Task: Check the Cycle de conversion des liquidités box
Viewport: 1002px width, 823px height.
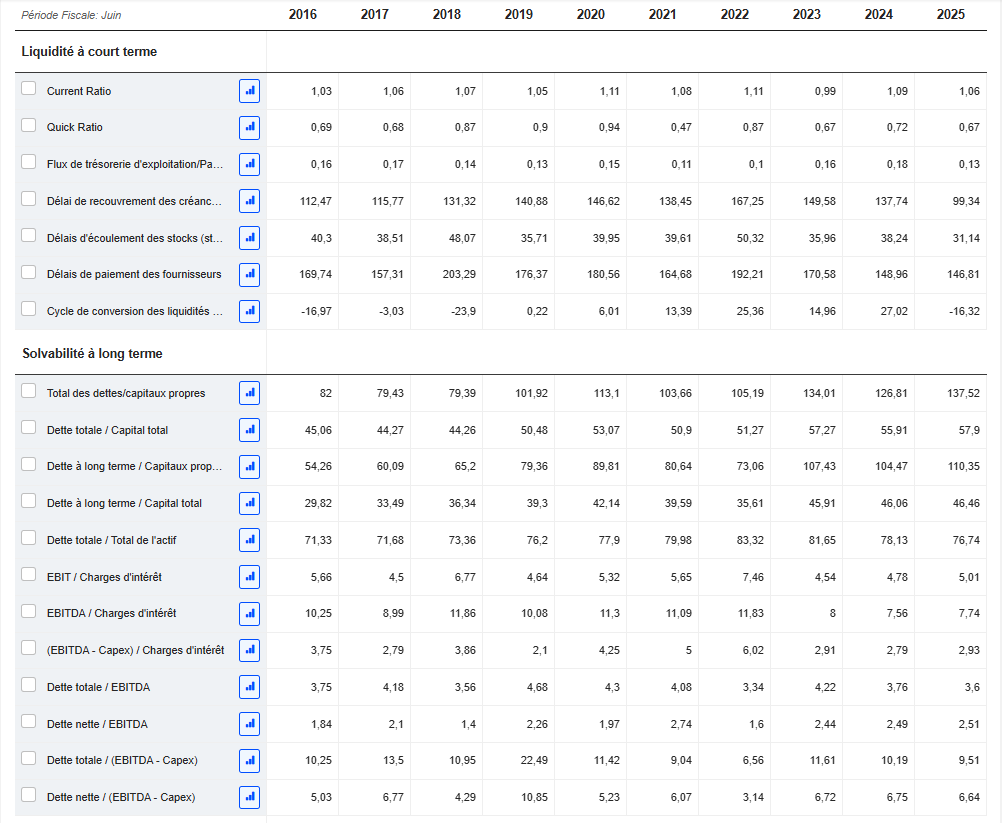Action: 29,309
